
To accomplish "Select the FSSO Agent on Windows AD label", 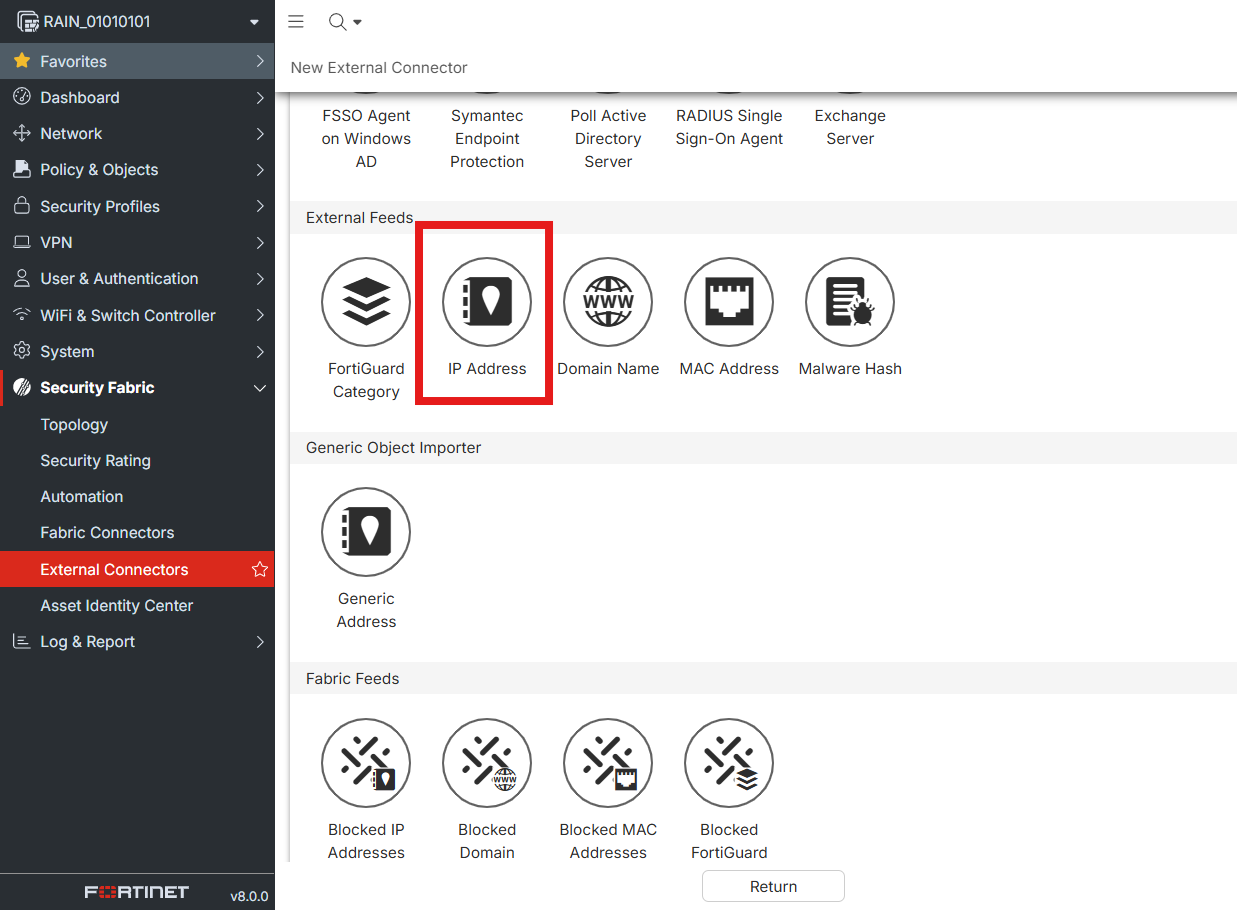I will [x=366, y=139].
